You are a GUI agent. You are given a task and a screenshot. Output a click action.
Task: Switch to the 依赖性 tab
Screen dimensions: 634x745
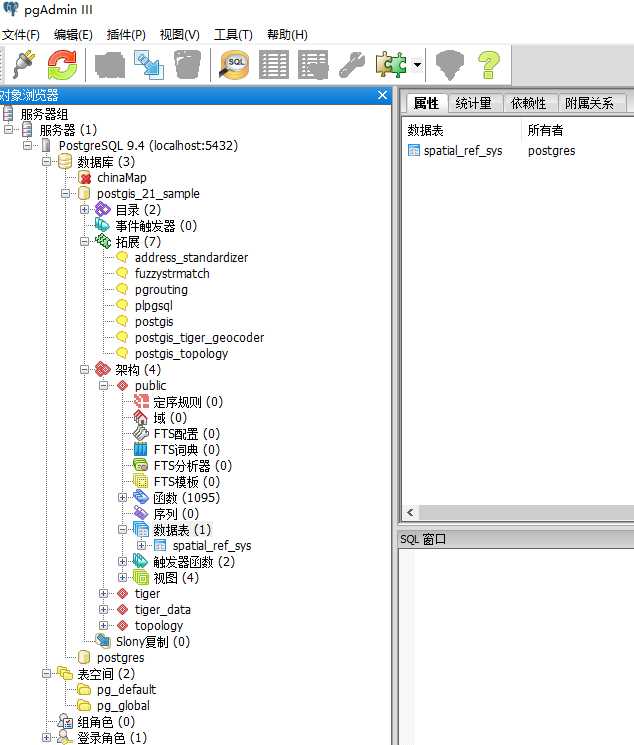(x=528, y=103)
